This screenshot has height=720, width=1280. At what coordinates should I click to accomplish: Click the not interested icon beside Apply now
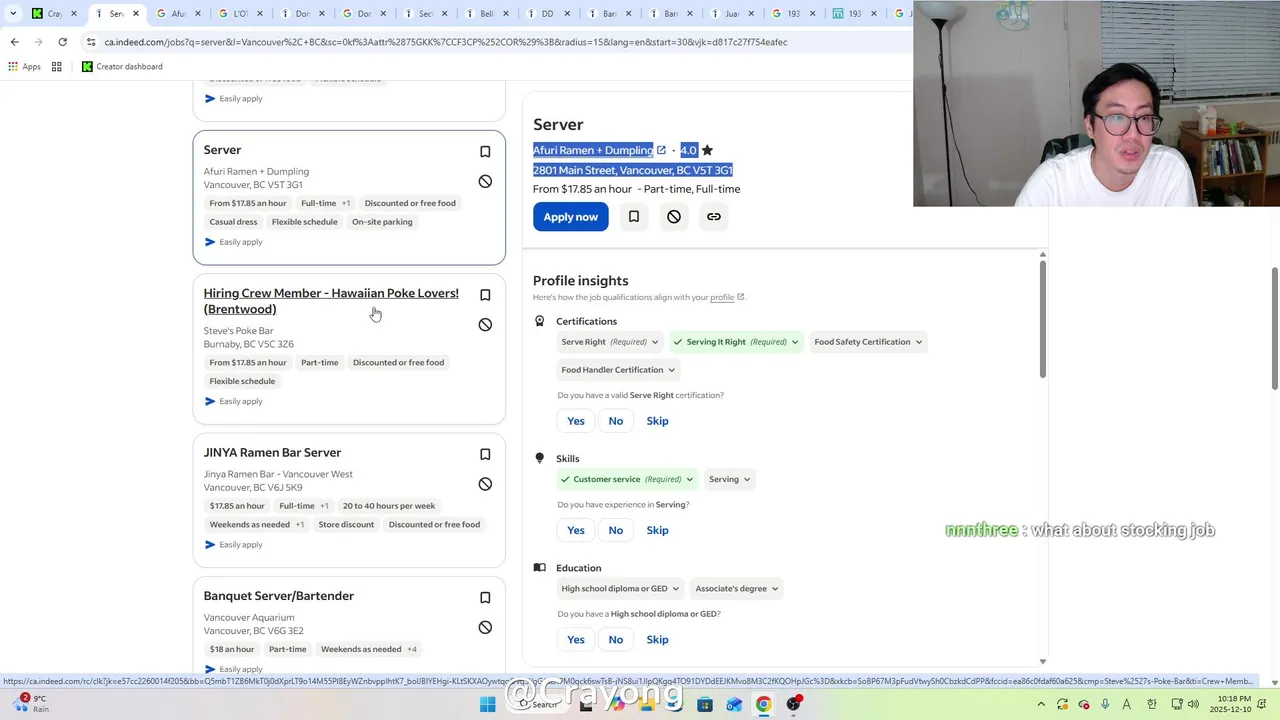point(674,216)
